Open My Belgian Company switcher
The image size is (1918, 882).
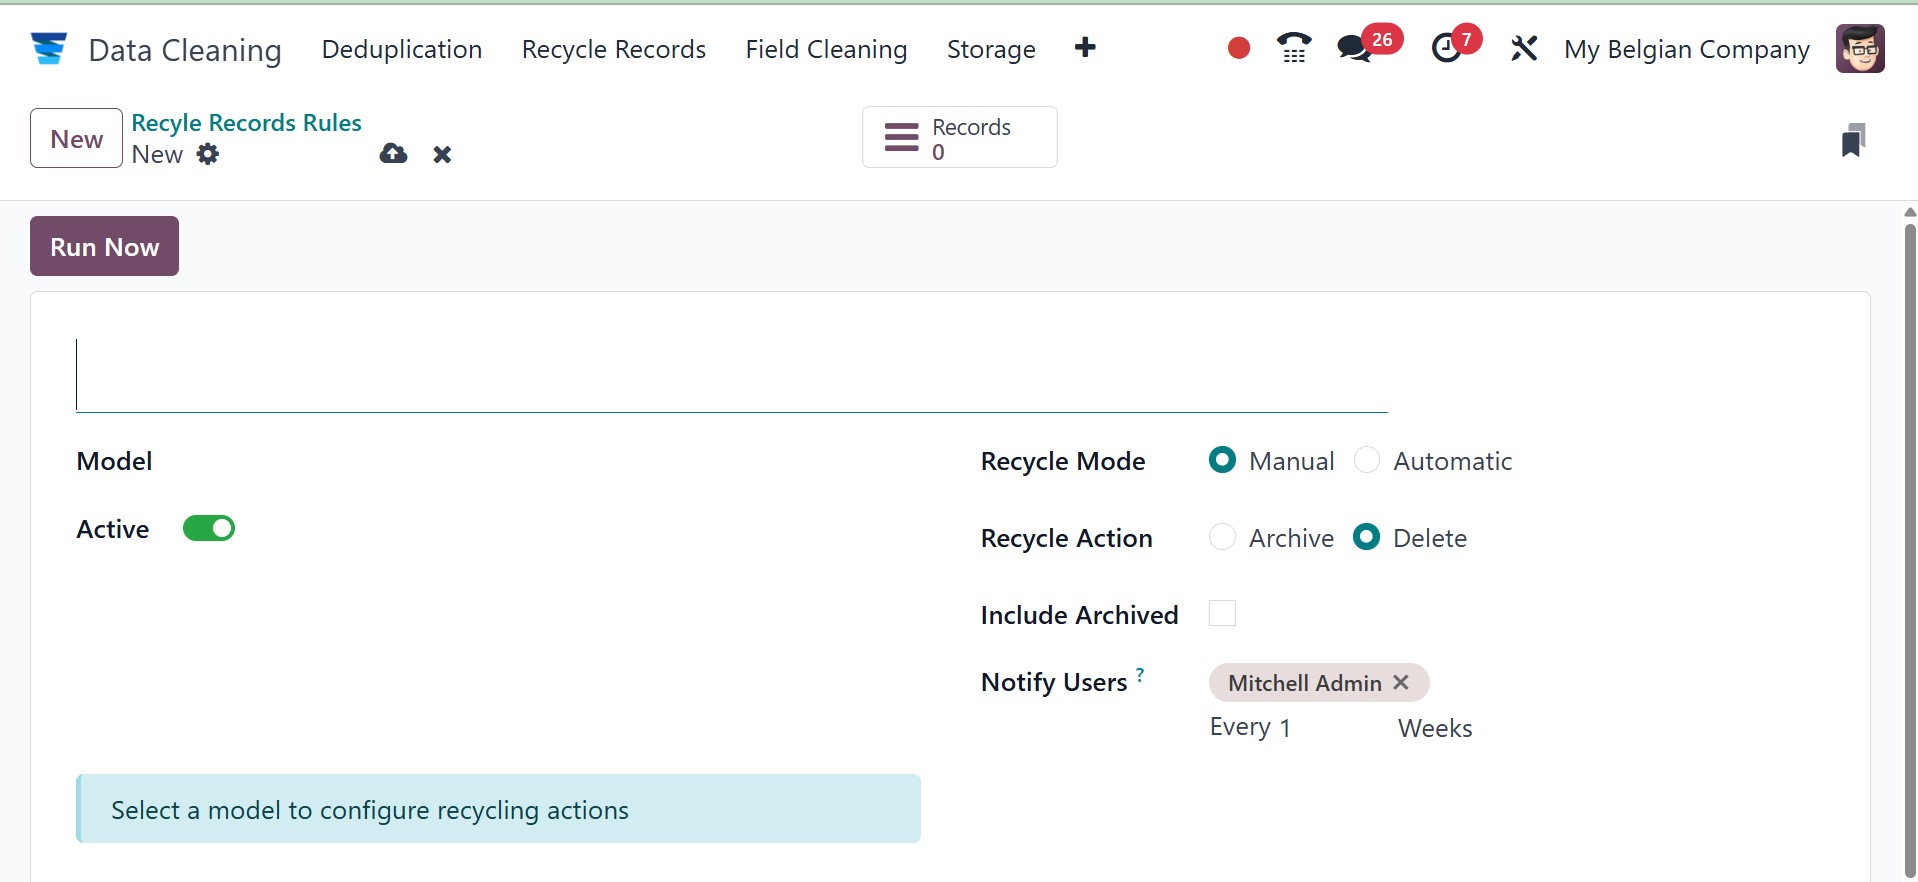[1686, 49]
